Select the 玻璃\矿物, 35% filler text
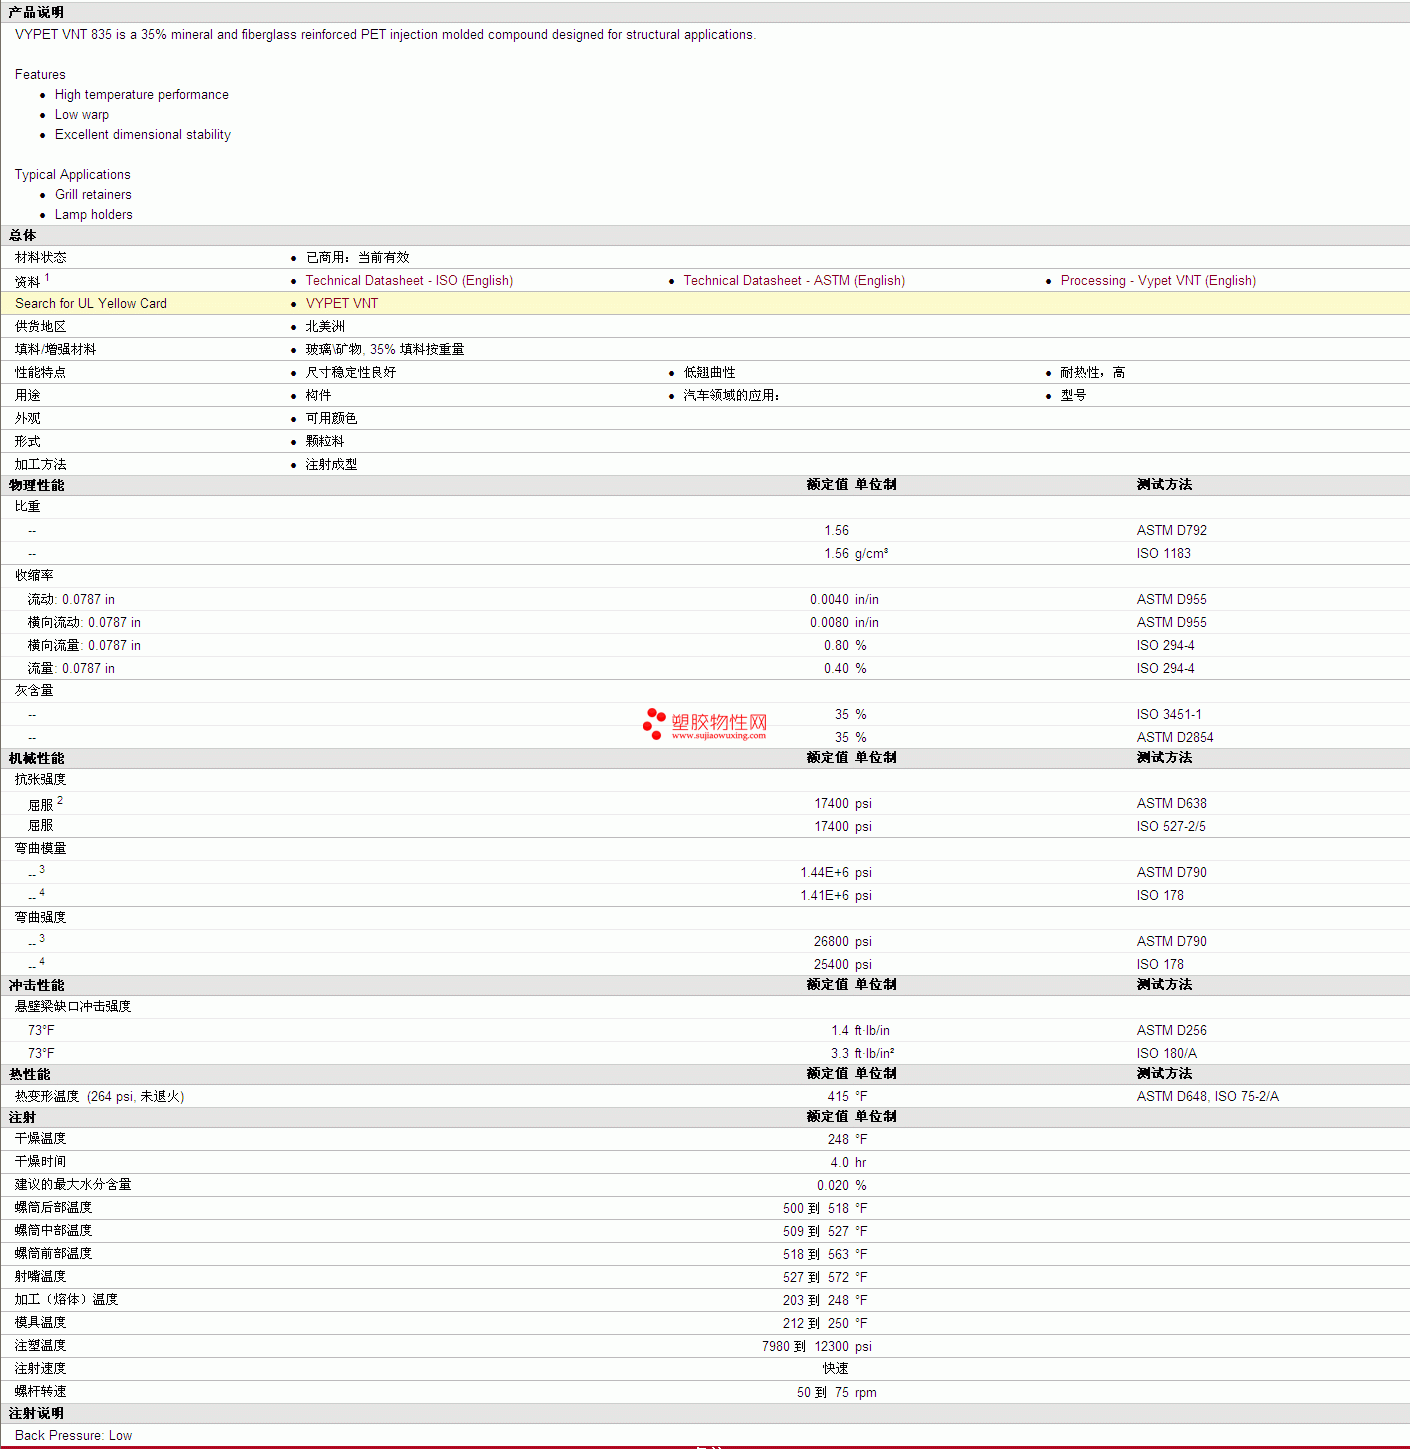This screenshot has width=1410, height=1449. (385, 350)
